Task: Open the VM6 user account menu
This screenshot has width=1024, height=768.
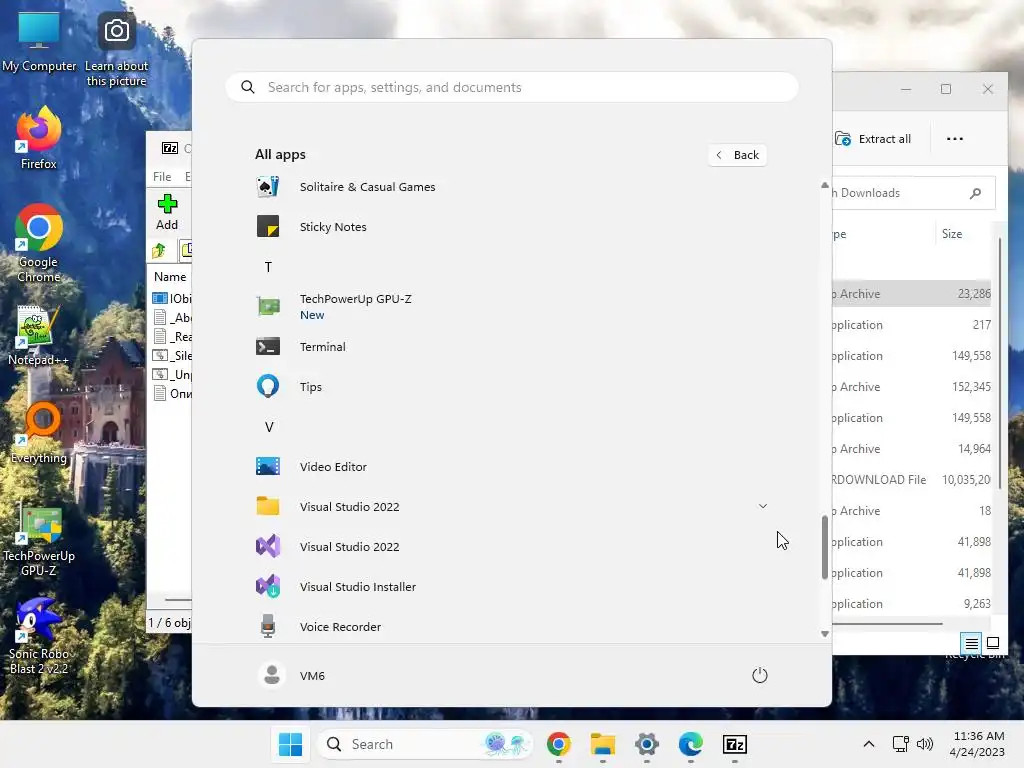Action: point(291,675)
